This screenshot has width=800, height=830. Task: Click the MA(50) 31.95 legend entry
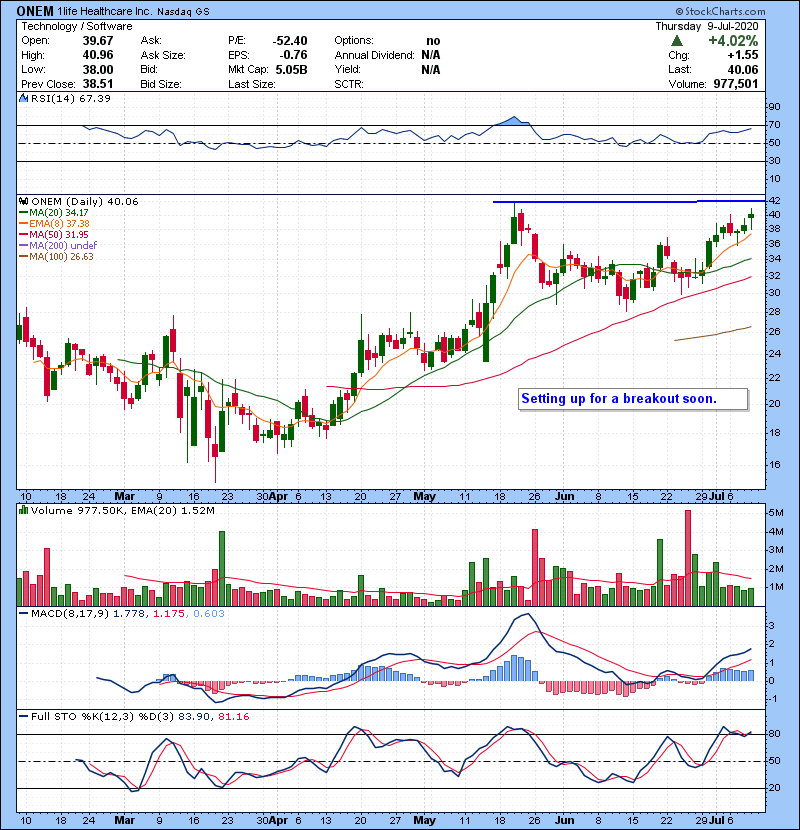54,234
